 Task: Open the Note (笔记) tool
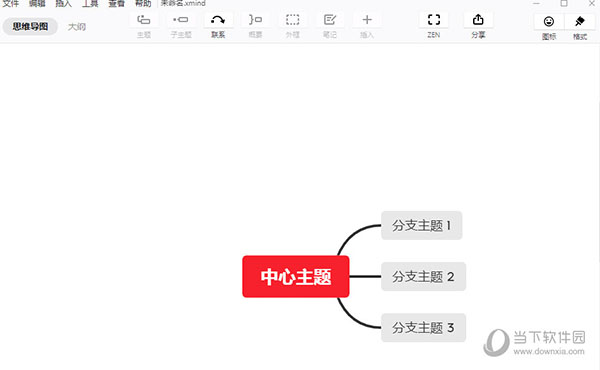[329, 20]
